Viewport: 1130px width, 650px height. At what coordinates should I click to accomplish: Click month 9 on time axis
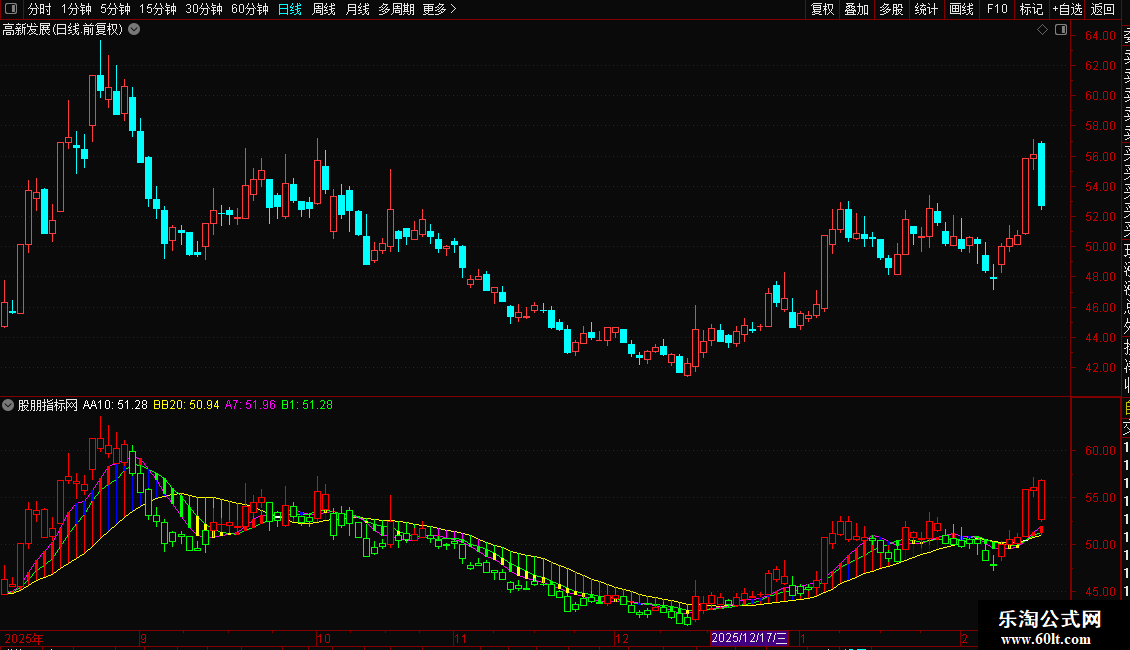[x=143, y=638]
